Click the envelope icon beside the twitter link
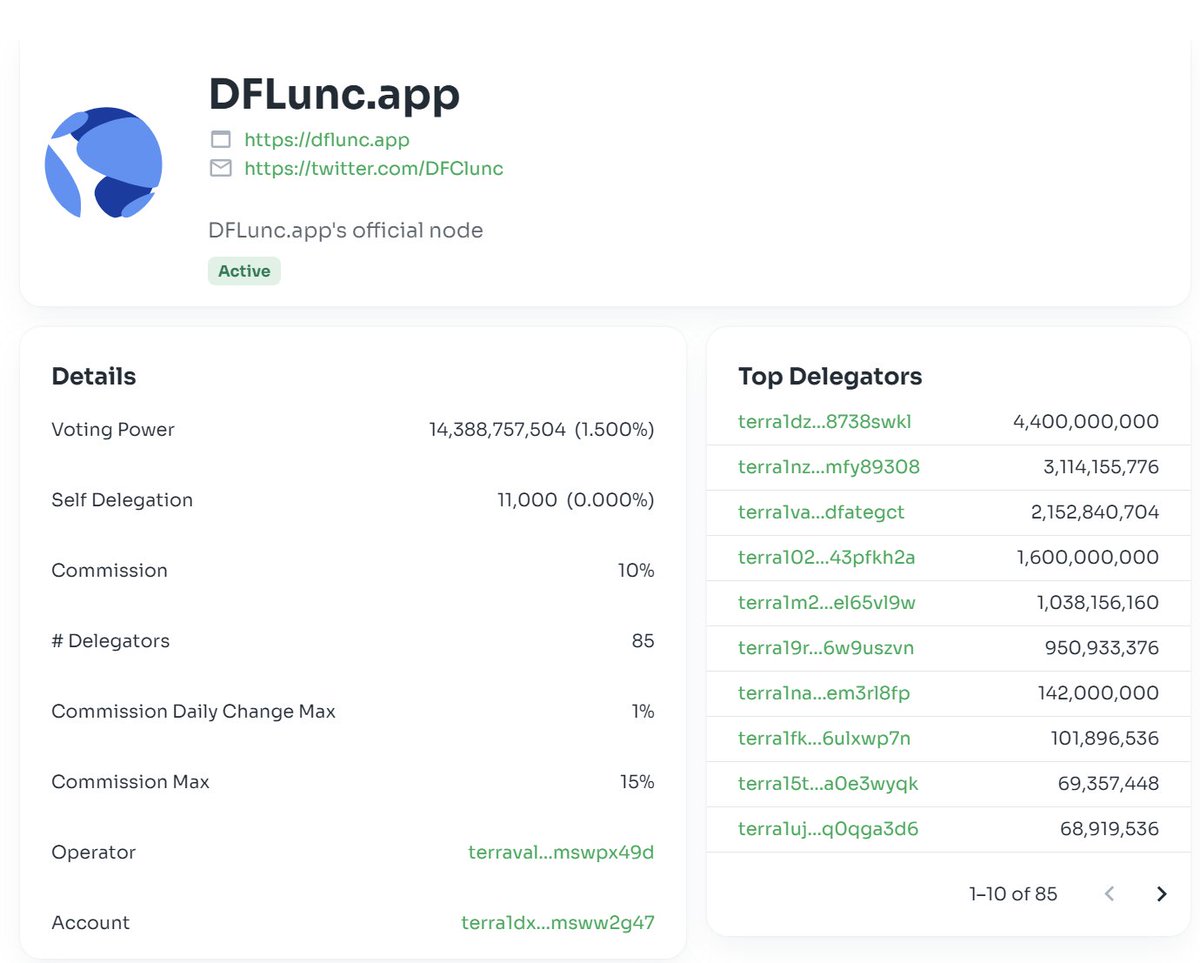Image resolution: width=1200 pixels, height=963 pixels. (x=220, y=168)
